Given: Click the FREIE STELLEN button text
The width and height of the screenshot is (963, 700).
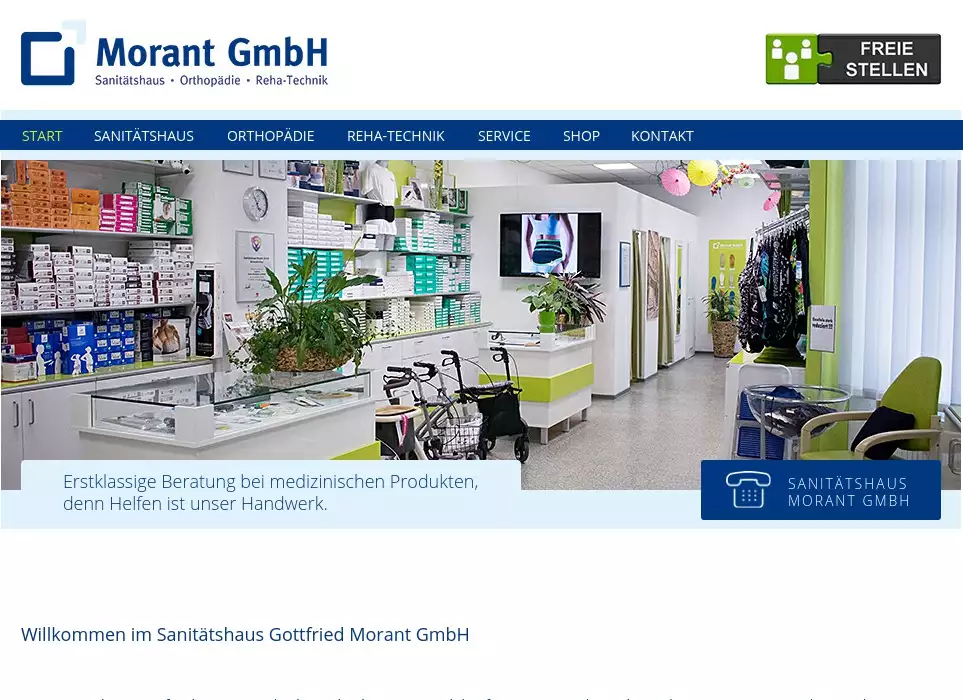Looking at the screenshot, I should [x=879, y=59].
